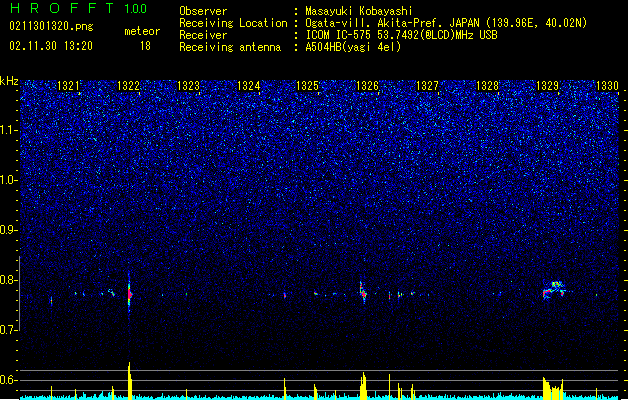Select the Ogata-vill. Akita-Pref. JAPAN location text
Image resolution: width=629 pixels, height=400 pixels.
pos(446,23)
